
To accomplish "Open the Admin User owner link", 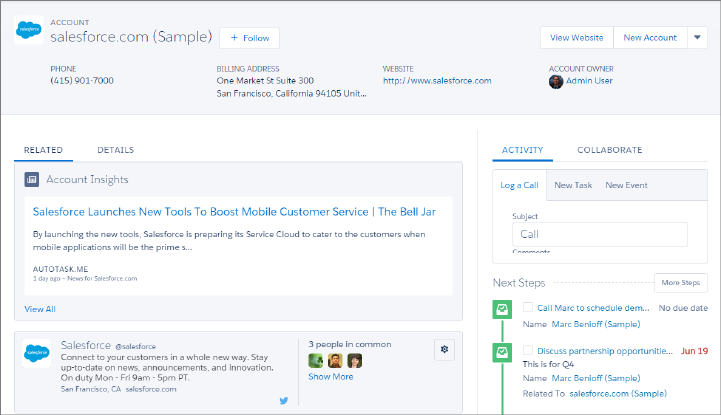I will [589, 81].
